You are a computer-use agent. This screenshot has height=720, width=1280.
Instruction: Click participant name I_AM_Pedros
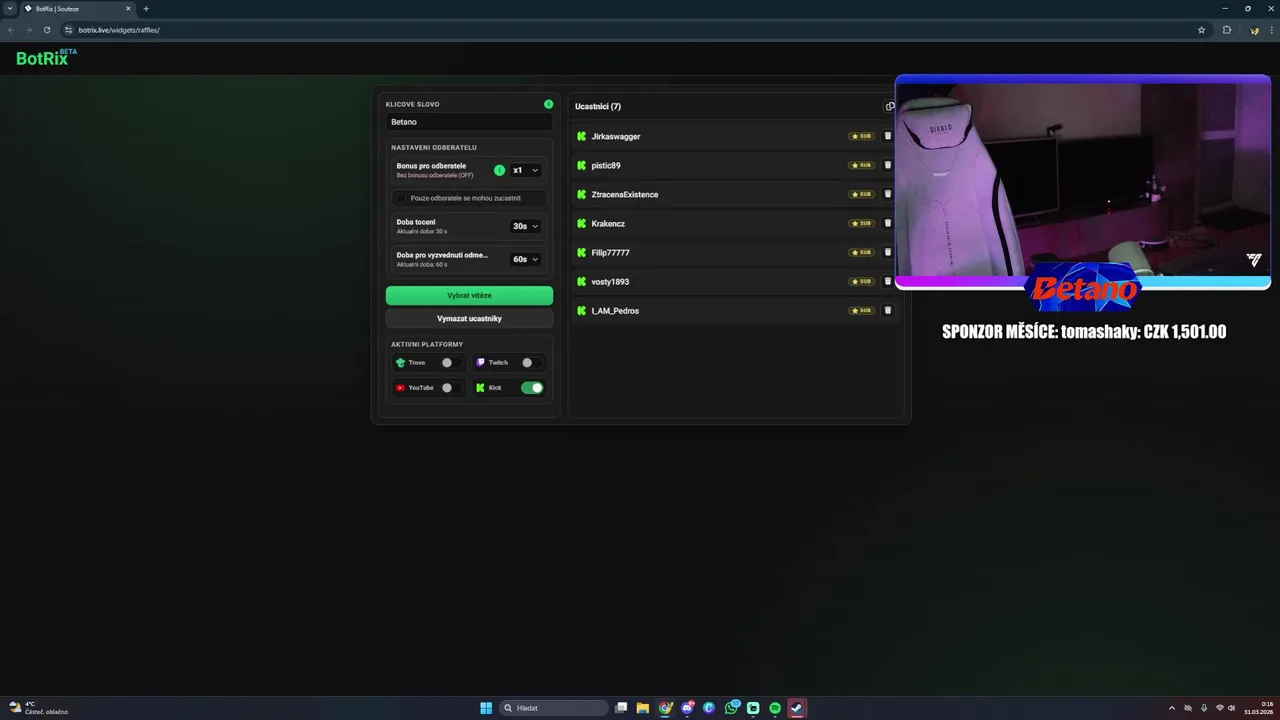[x=615, y=310]
